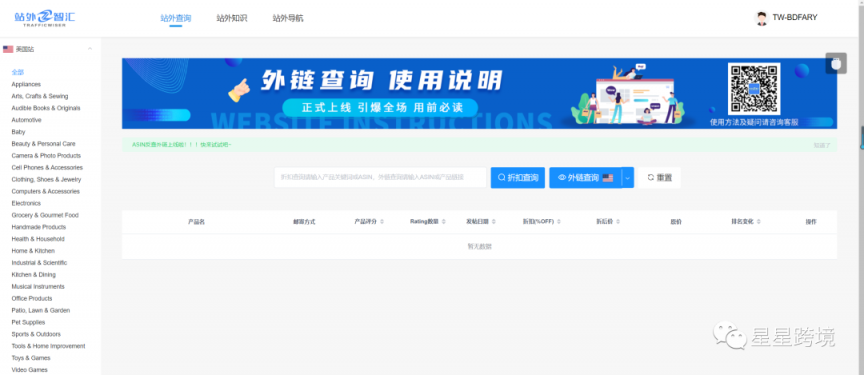Click the floating widget icon beside the banner
Screen dimensions: 864x375
(x=836, y=63)
